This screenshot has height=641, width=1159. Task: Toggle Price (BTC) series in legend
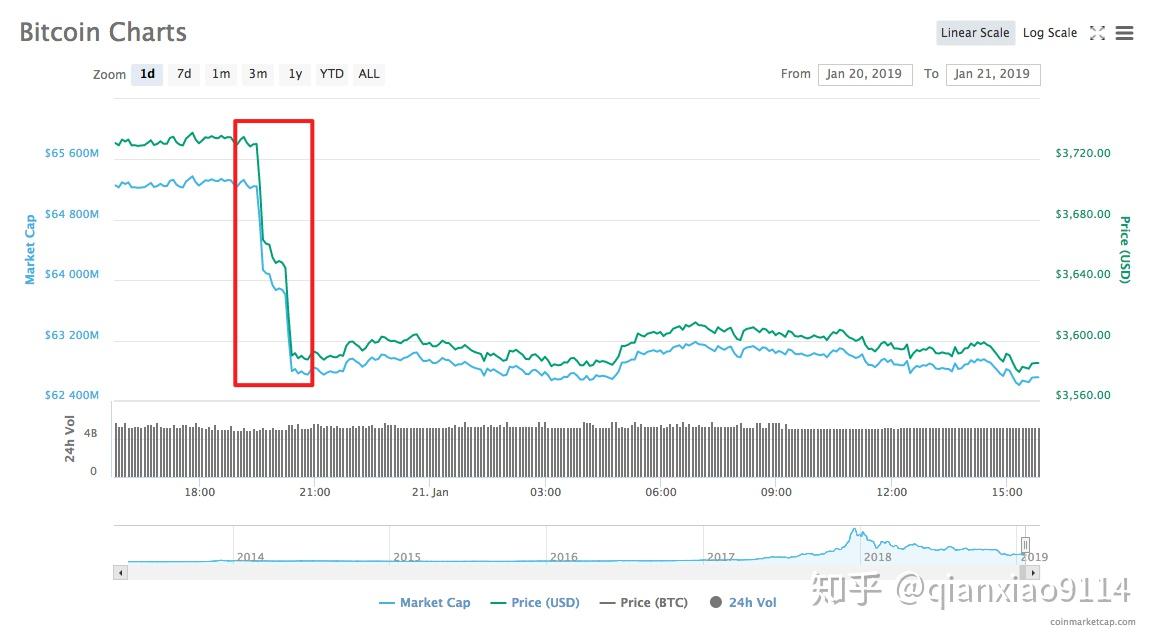(x=644, y=603)
